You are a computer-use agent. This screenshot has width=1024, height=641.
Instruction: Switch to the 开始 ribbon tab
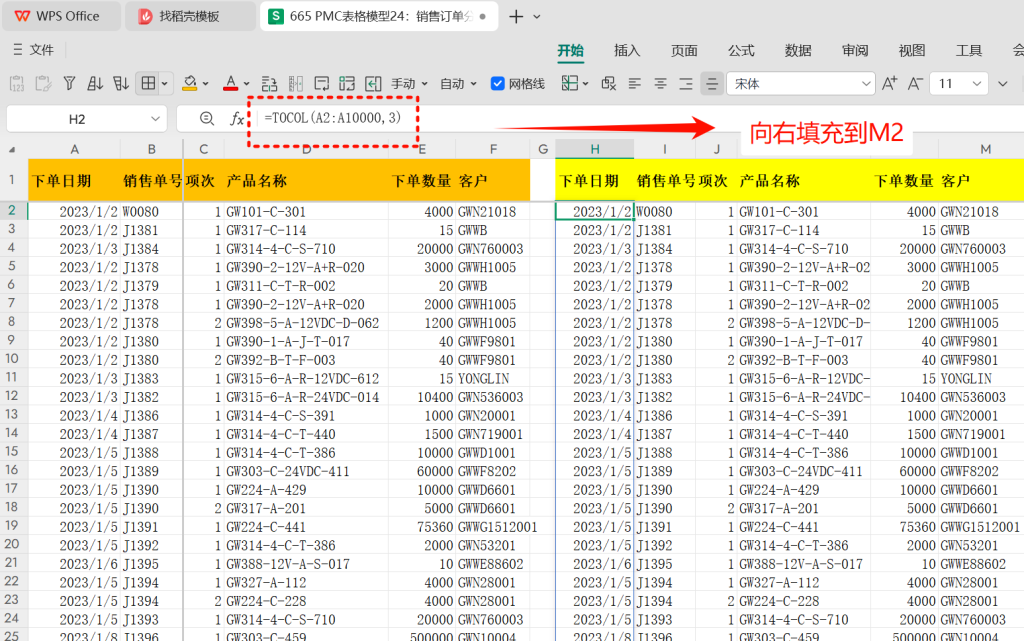tap(570, 50)
